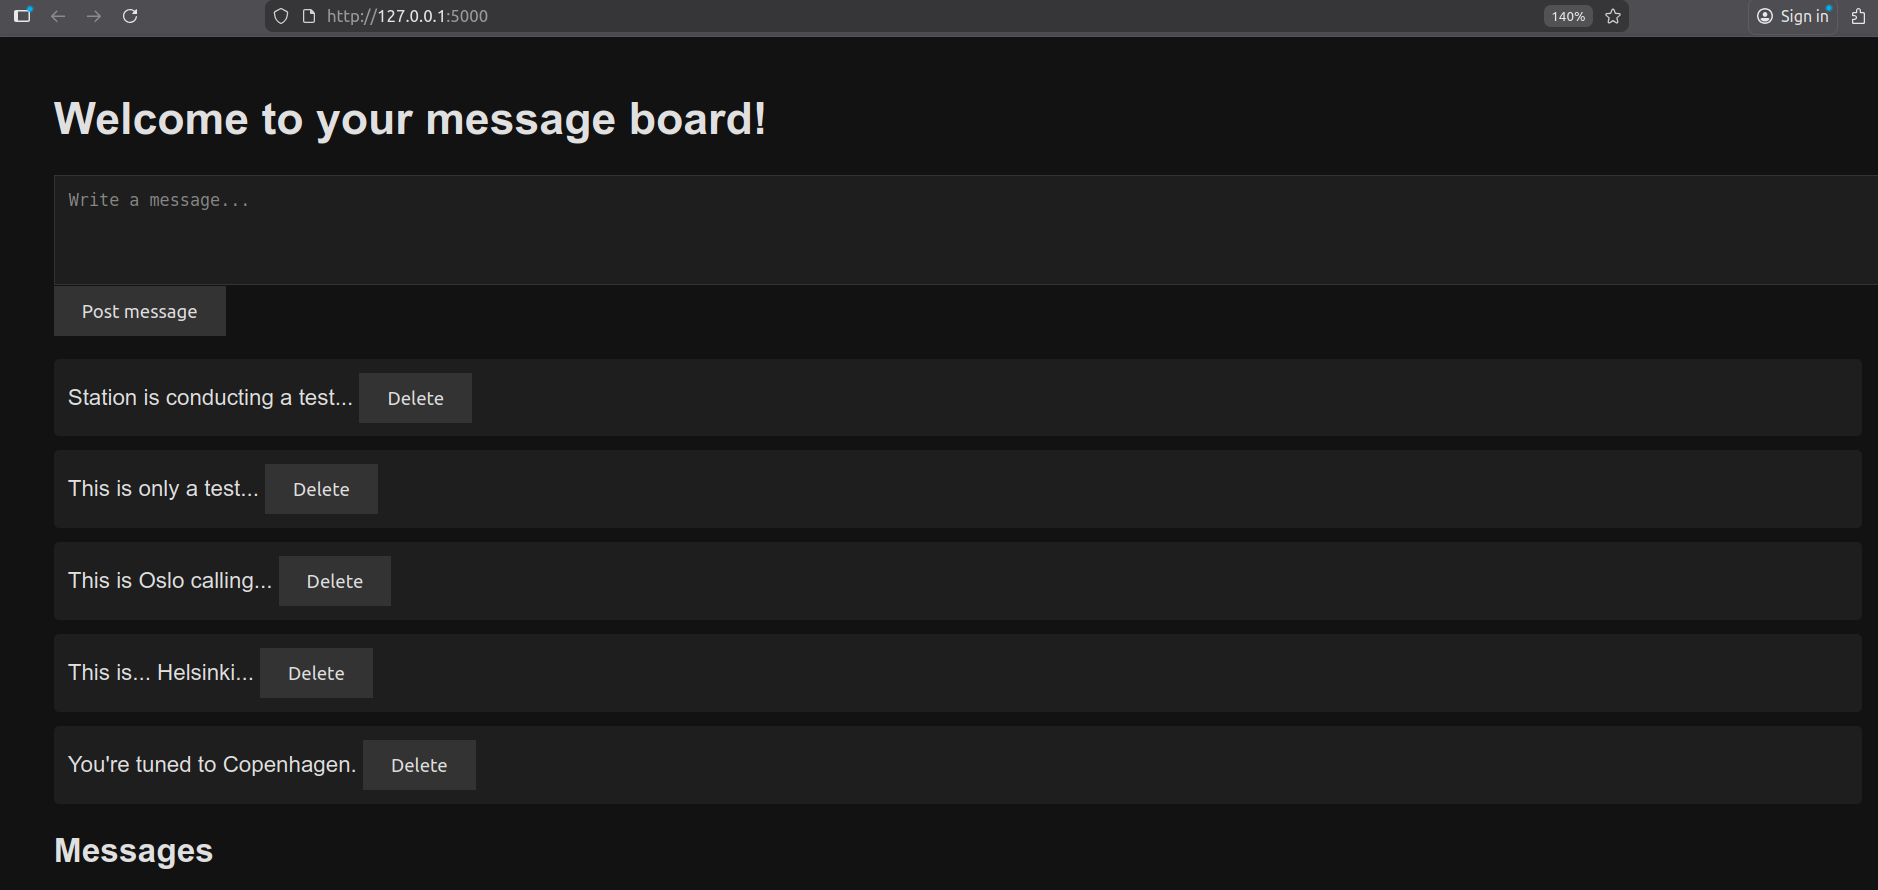Delete the 'Station is conducting a test' message
Viewport: 1878px width, 890px height.
[x=414, y=397]
